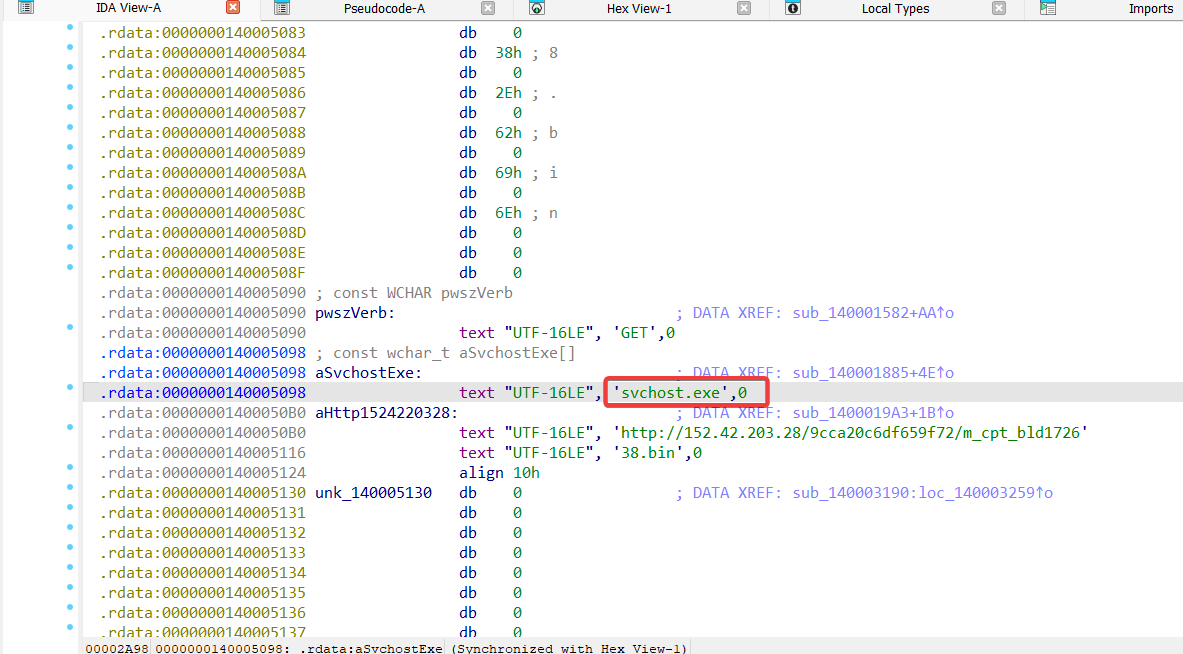Switch to the Local Types tab
Image resolution: width=1183 pixels, height=654 pixels.
tap(895, 8)
